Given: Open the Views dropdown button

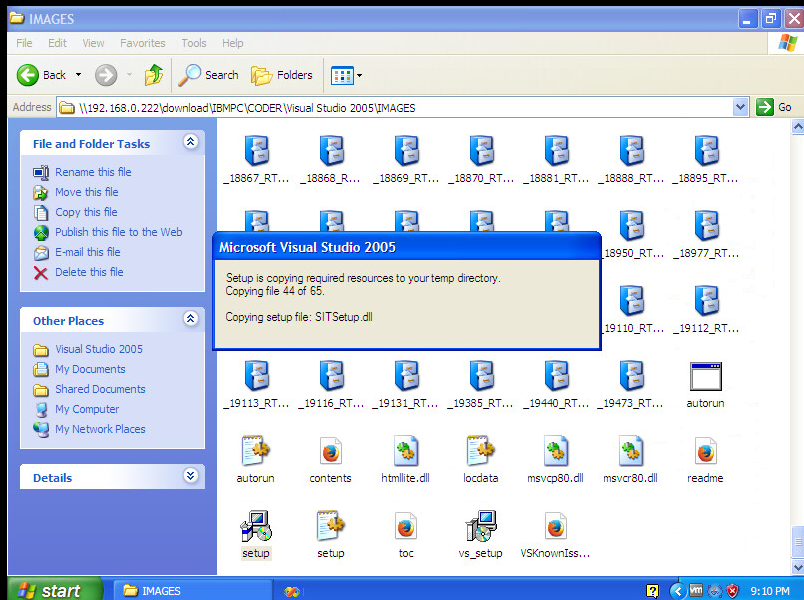Looking at the screenshot, I should tap(346, 75).
